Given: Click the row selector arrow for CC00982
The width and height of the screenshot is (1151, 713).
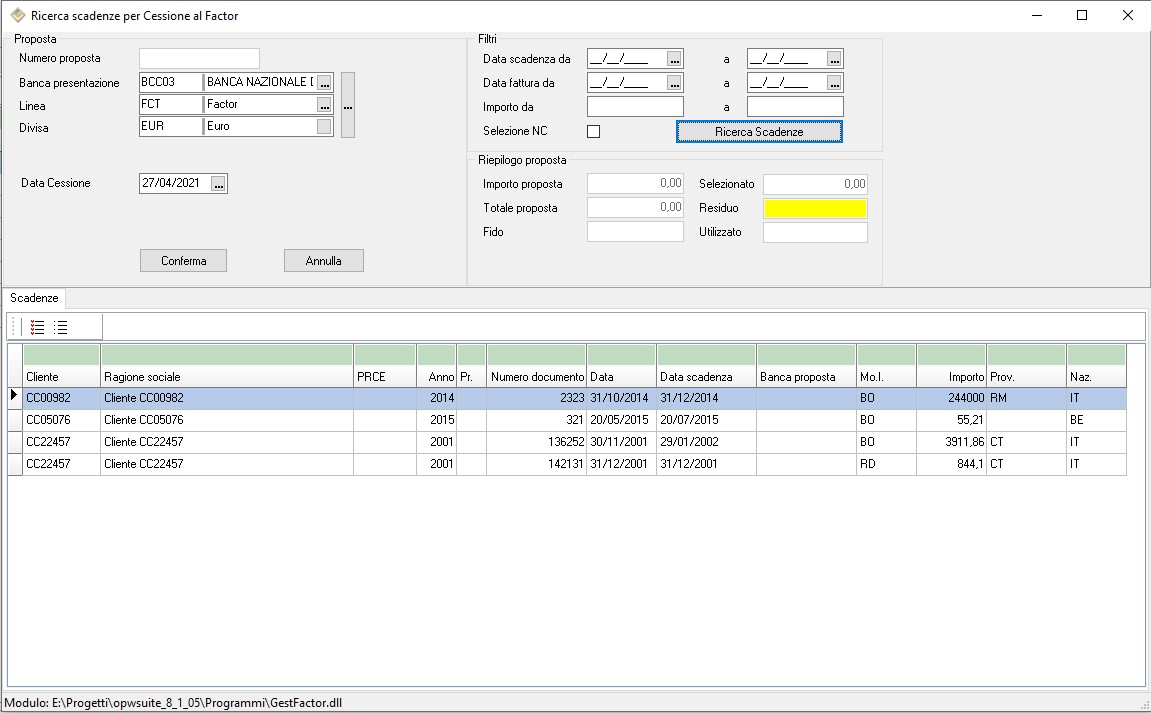Looking at the screenshot, I should [x=15, y=397].
